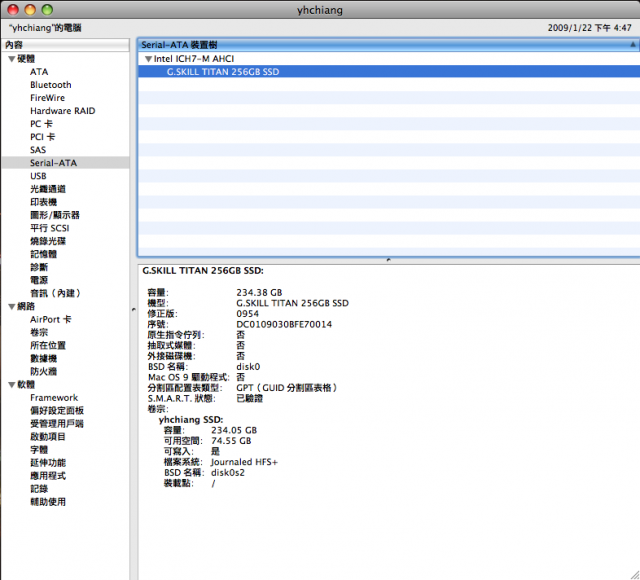Click the 74.55 GB free space value
Screen dimensions: 640x580
pyautogui.click(x=231, y=441)
